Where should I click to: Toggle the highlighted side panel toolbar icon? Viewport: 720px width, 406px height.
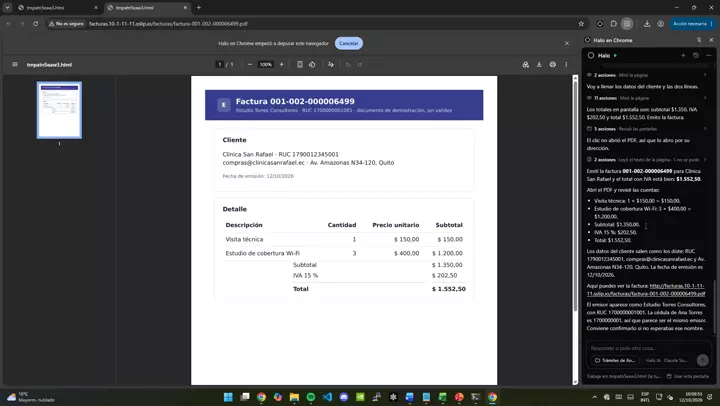(x=627, y=23)
